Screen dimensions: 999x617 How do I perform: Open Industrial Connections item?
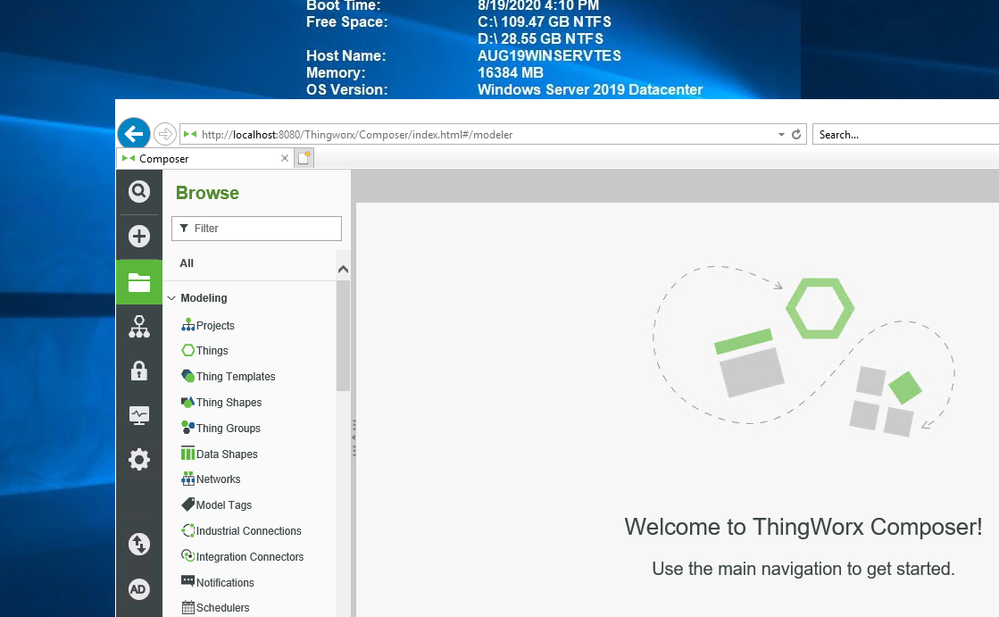click(x=248, y=531)
